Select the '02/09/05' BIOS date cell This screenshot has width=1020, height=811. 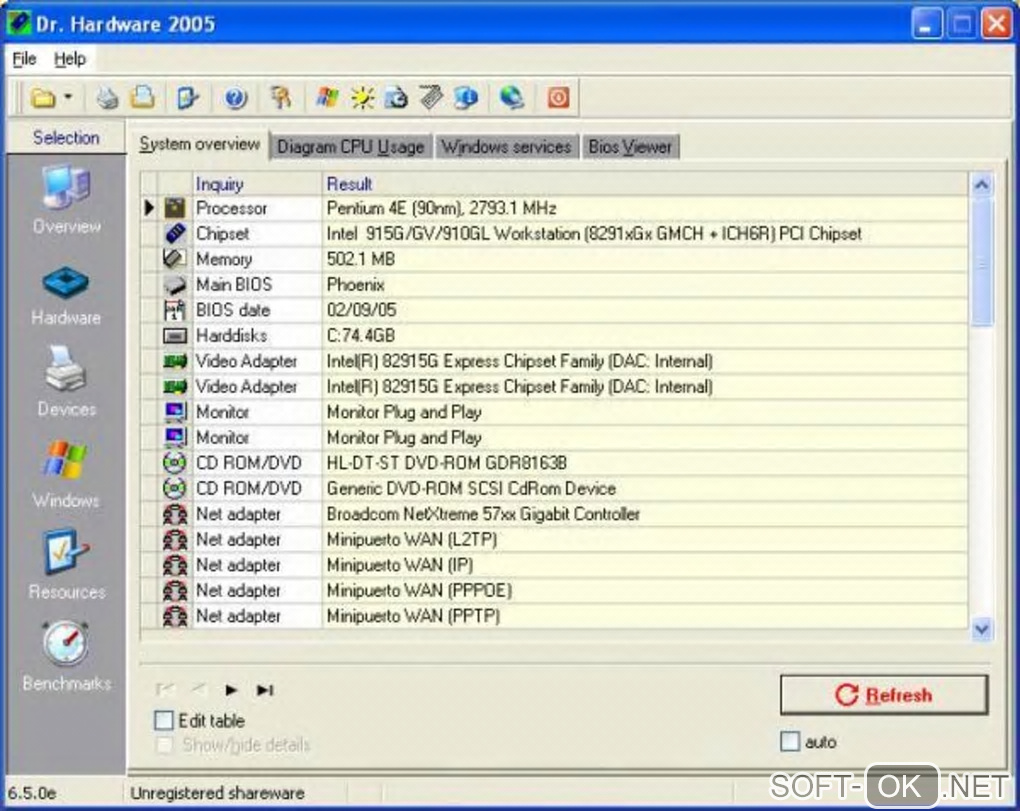(645, 310)
